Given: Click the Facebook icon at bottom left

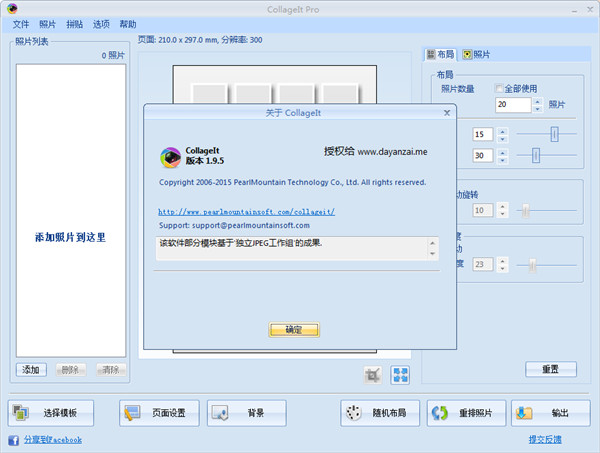Looking at the screenshot, I should click(14, 440).
